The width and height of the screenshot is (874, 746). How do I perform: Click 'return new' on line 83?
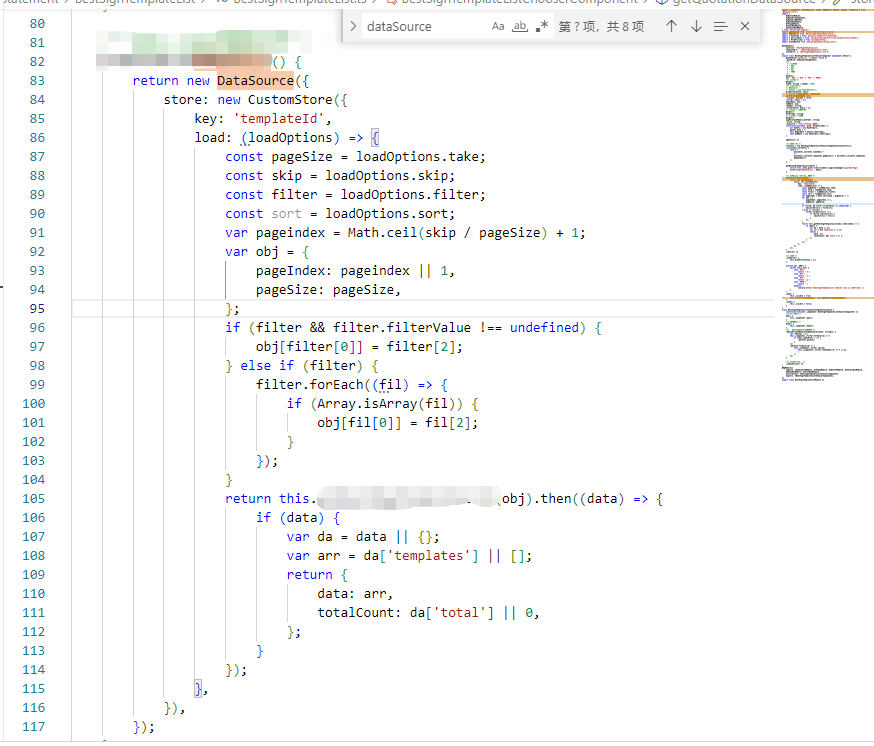[171, 81]
